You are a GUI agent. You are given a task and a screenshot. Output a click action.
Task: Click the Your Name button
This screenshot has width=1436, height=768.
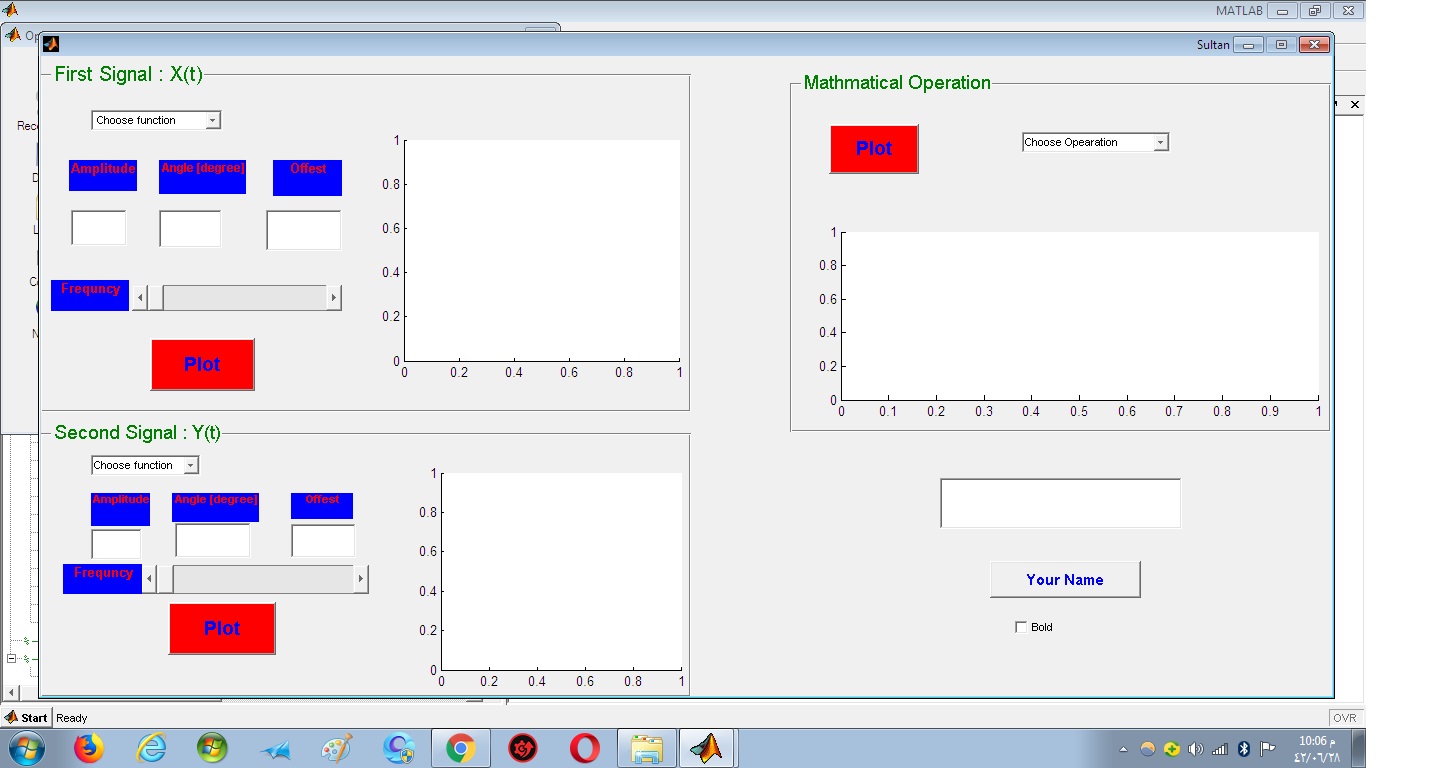pos(1065,580)
